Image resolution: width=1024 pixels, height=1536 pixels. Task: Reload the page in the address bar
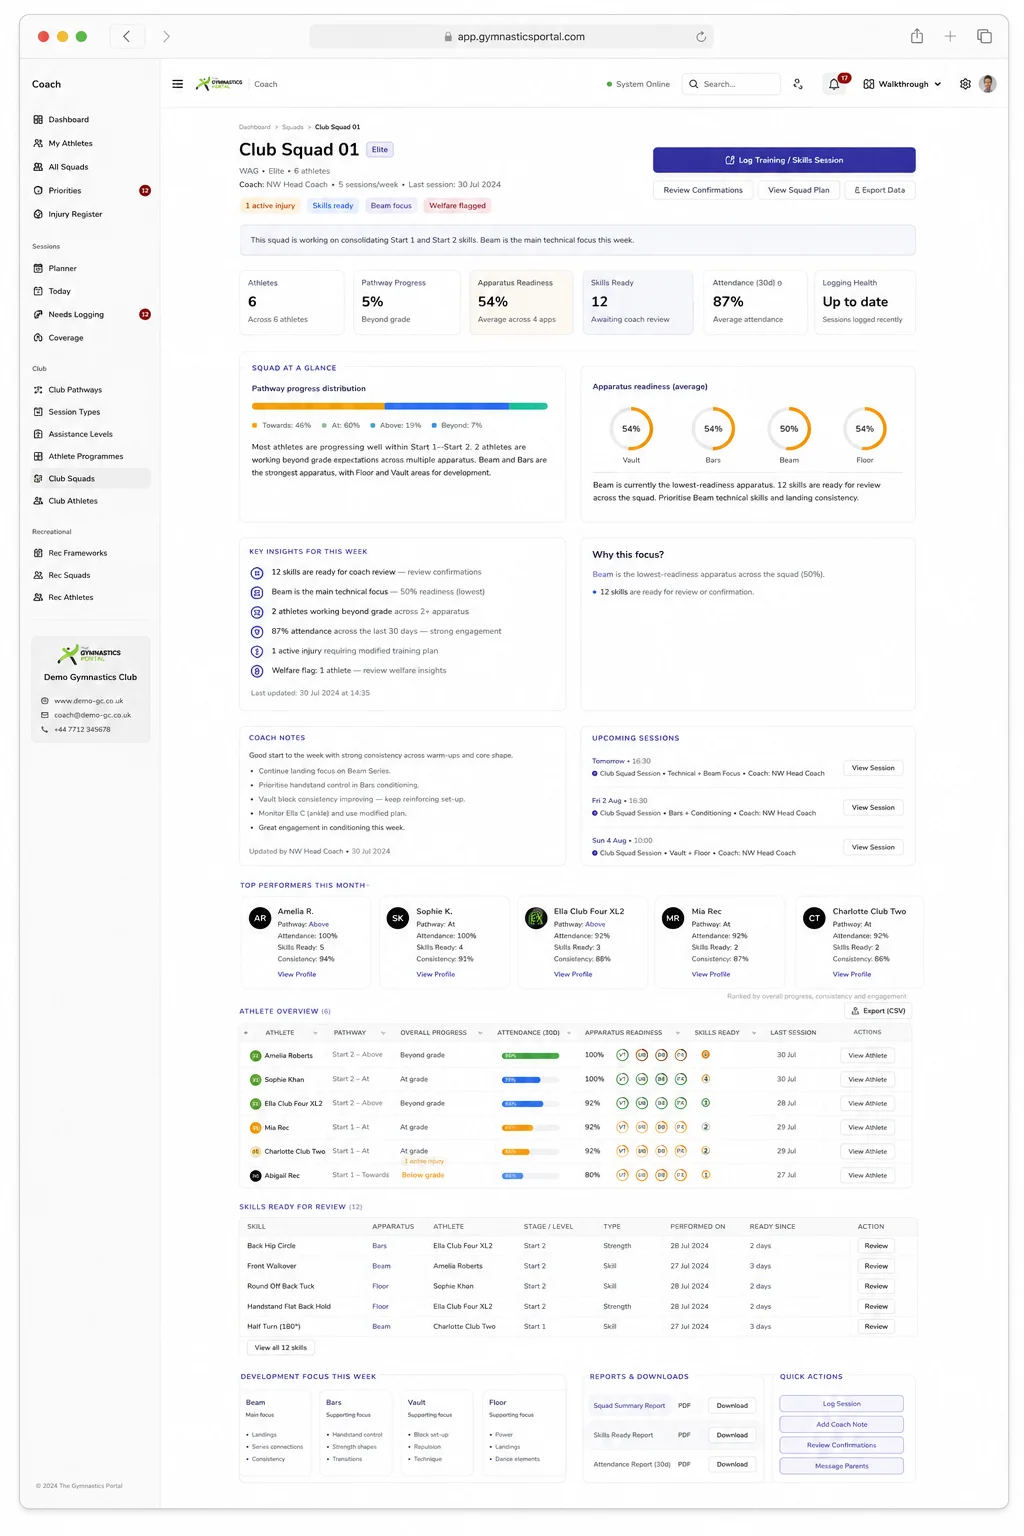coord(701,37)
